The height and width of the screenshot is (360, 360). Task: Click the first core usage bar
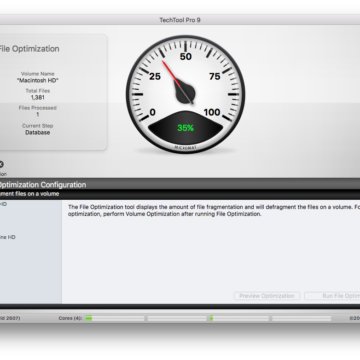coord(115,318)
